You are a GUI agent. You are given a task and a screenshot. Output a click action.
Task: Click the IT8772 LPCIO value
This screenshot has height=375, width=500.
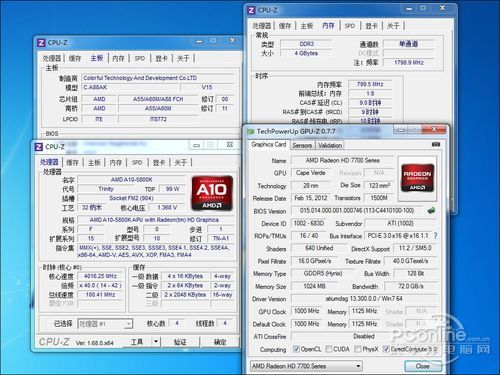point(158,119)
